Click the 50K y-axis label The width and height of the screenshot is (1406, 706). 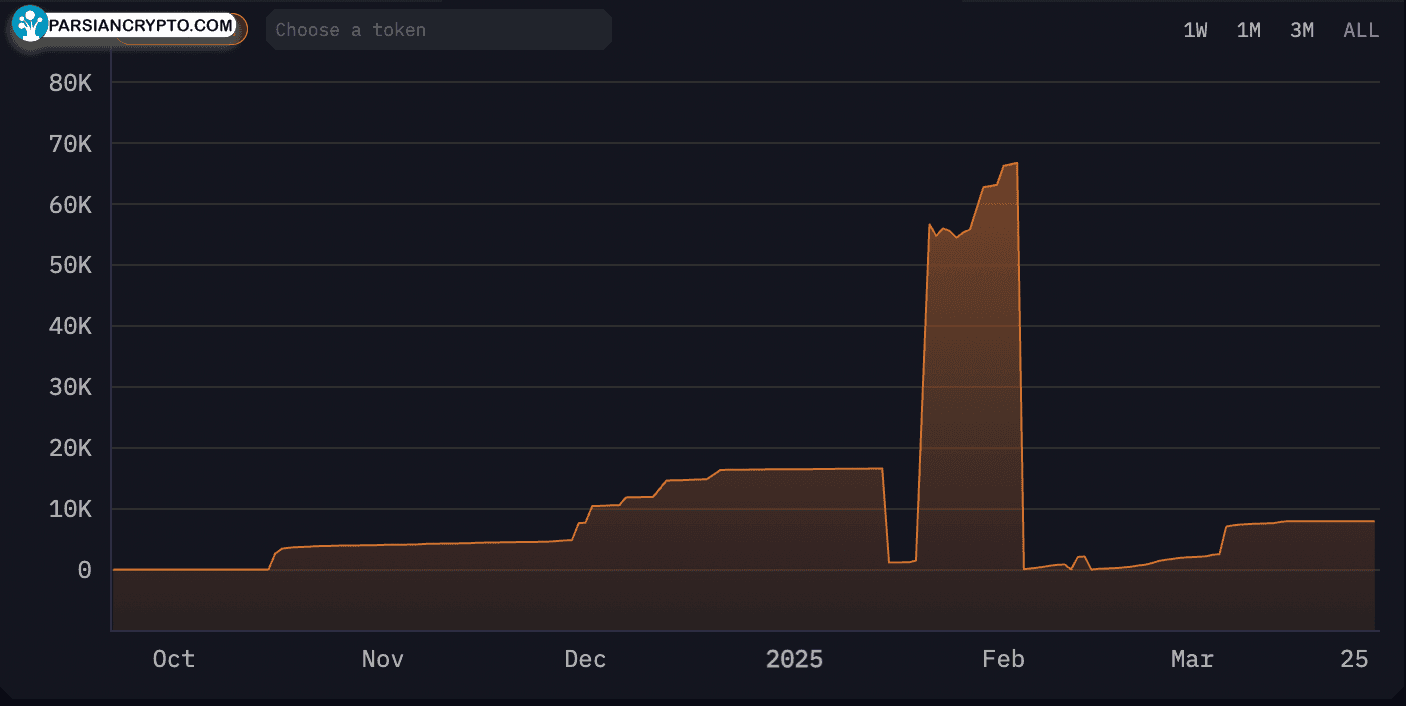70,266
